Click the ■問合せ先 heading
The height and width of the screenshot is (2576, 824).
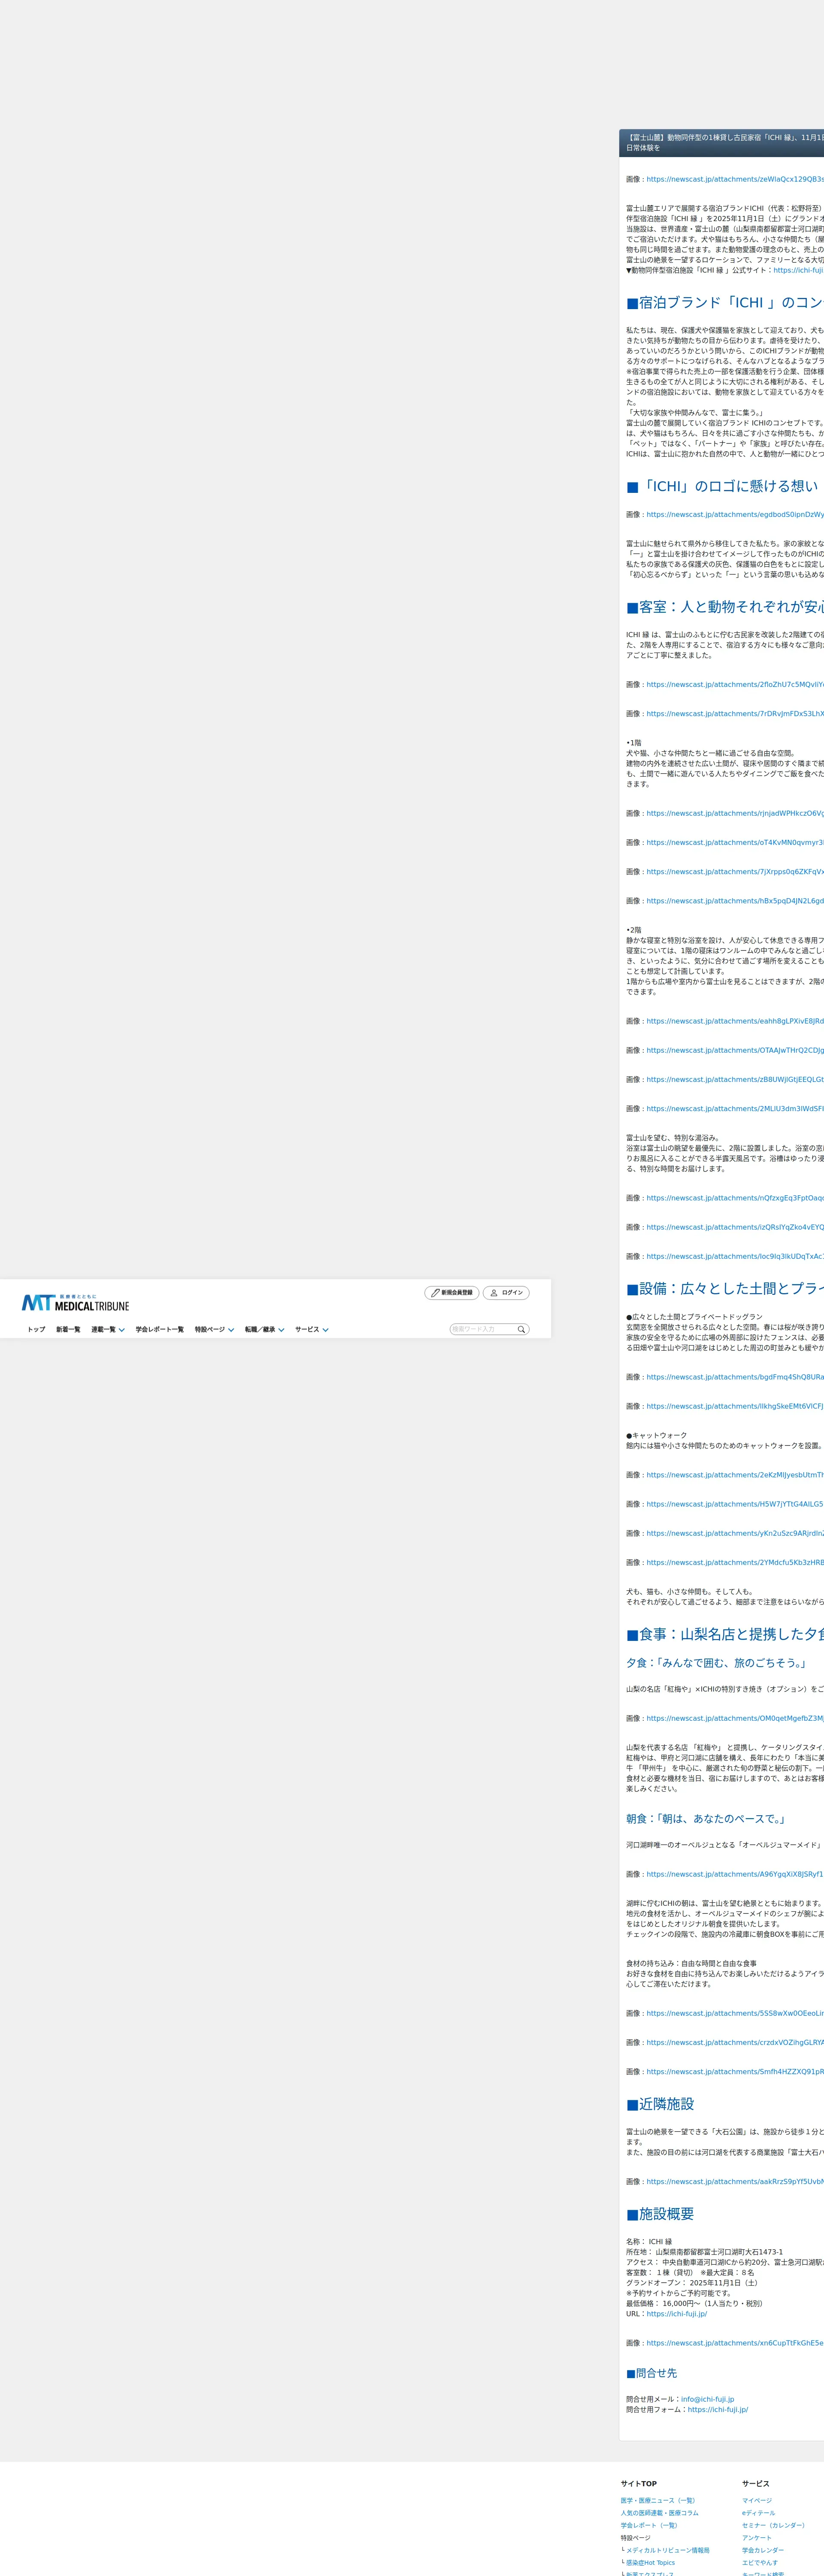651,2373
